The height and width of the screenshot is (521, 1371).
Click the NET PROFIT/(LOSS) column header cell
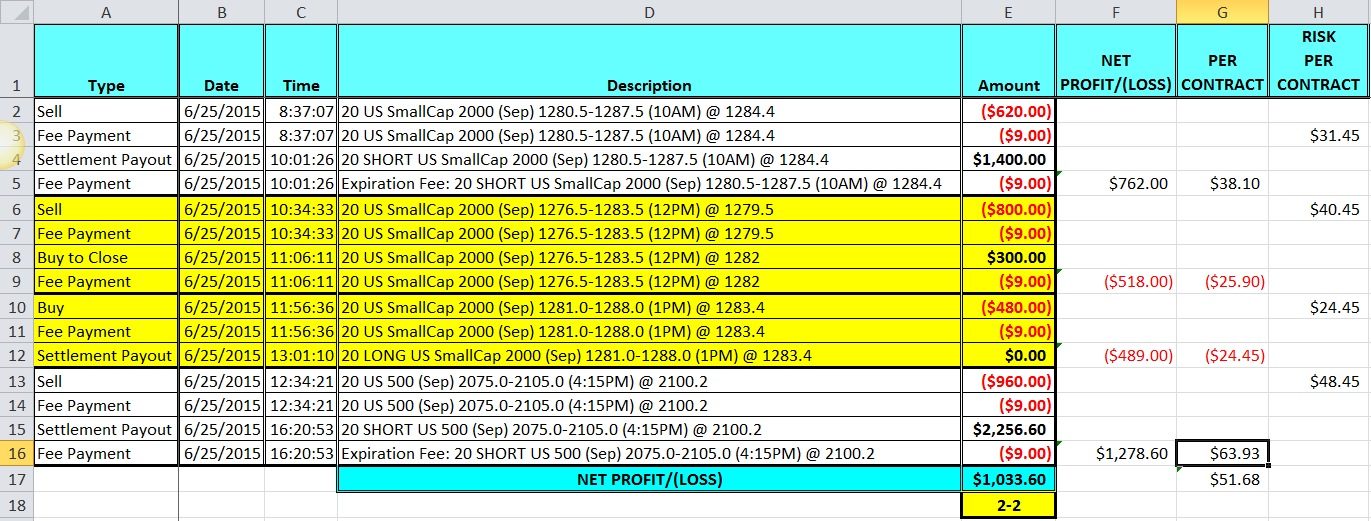1116,60
